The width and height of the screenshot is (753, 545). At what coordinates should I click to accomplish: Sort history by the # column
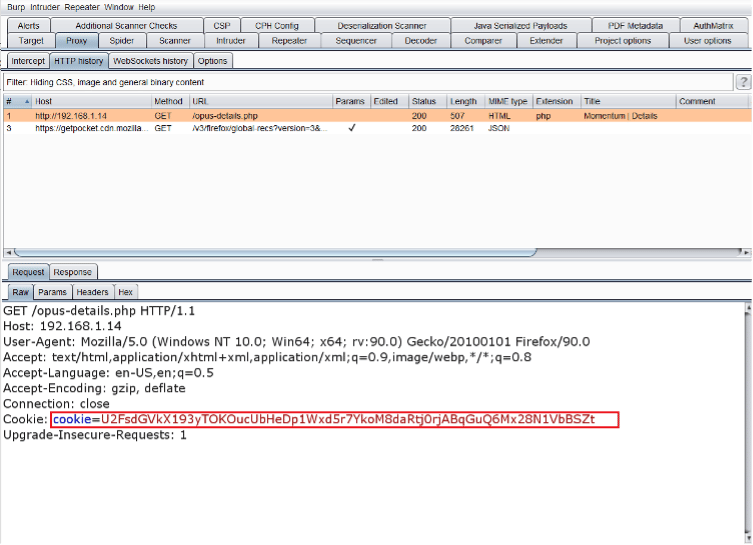click(x=15, y=102)
